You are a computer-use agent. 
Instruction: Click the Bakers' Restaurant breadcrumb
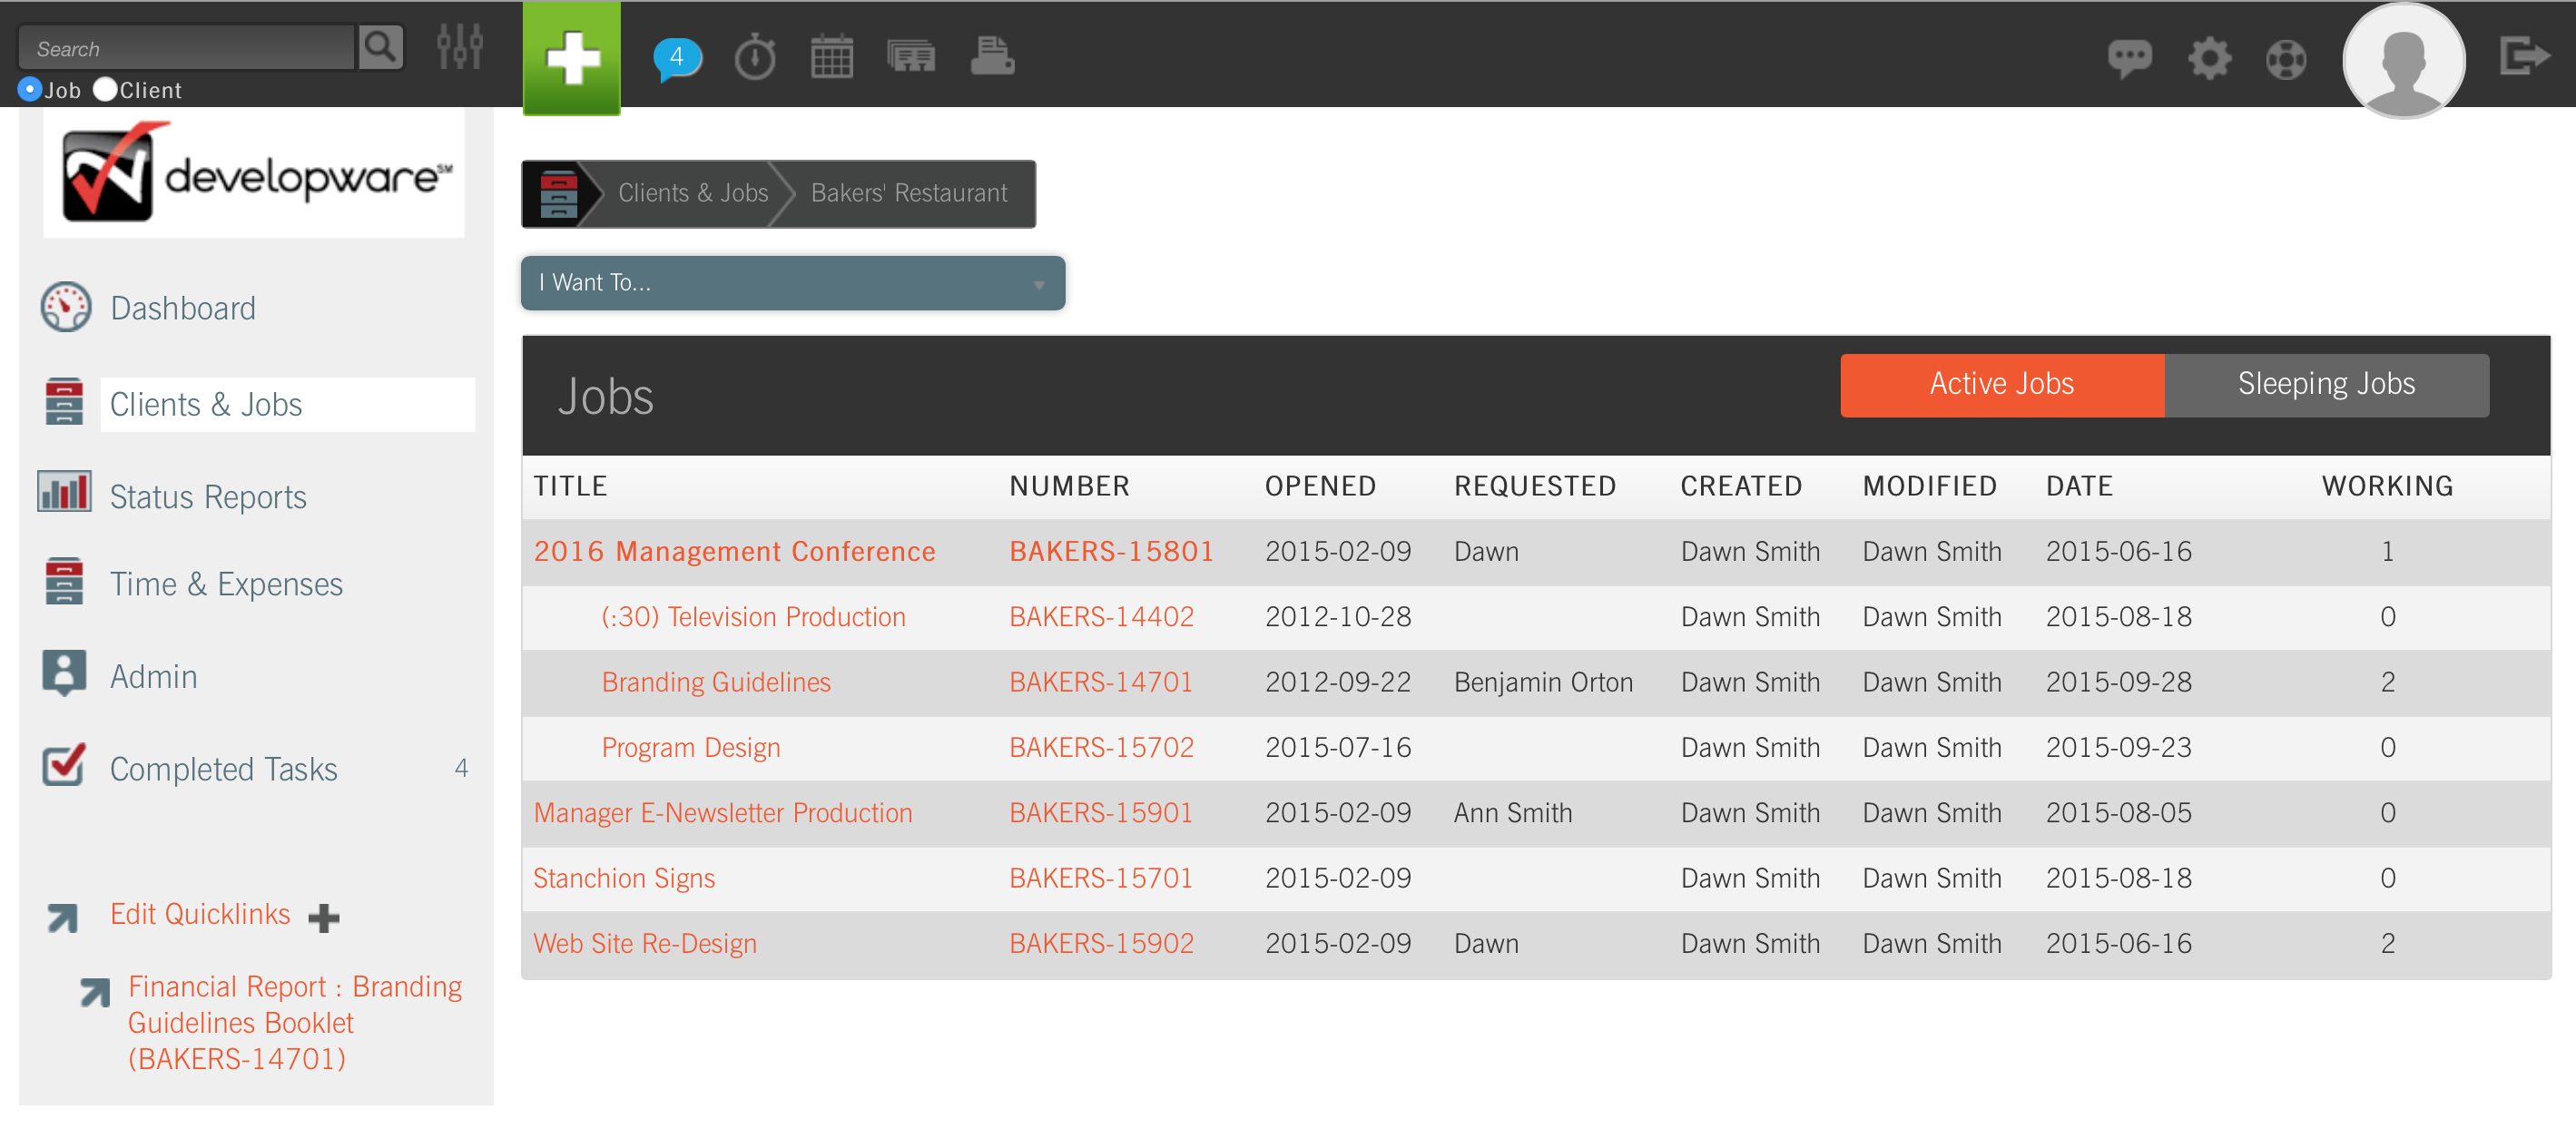(x=909, y=193)
